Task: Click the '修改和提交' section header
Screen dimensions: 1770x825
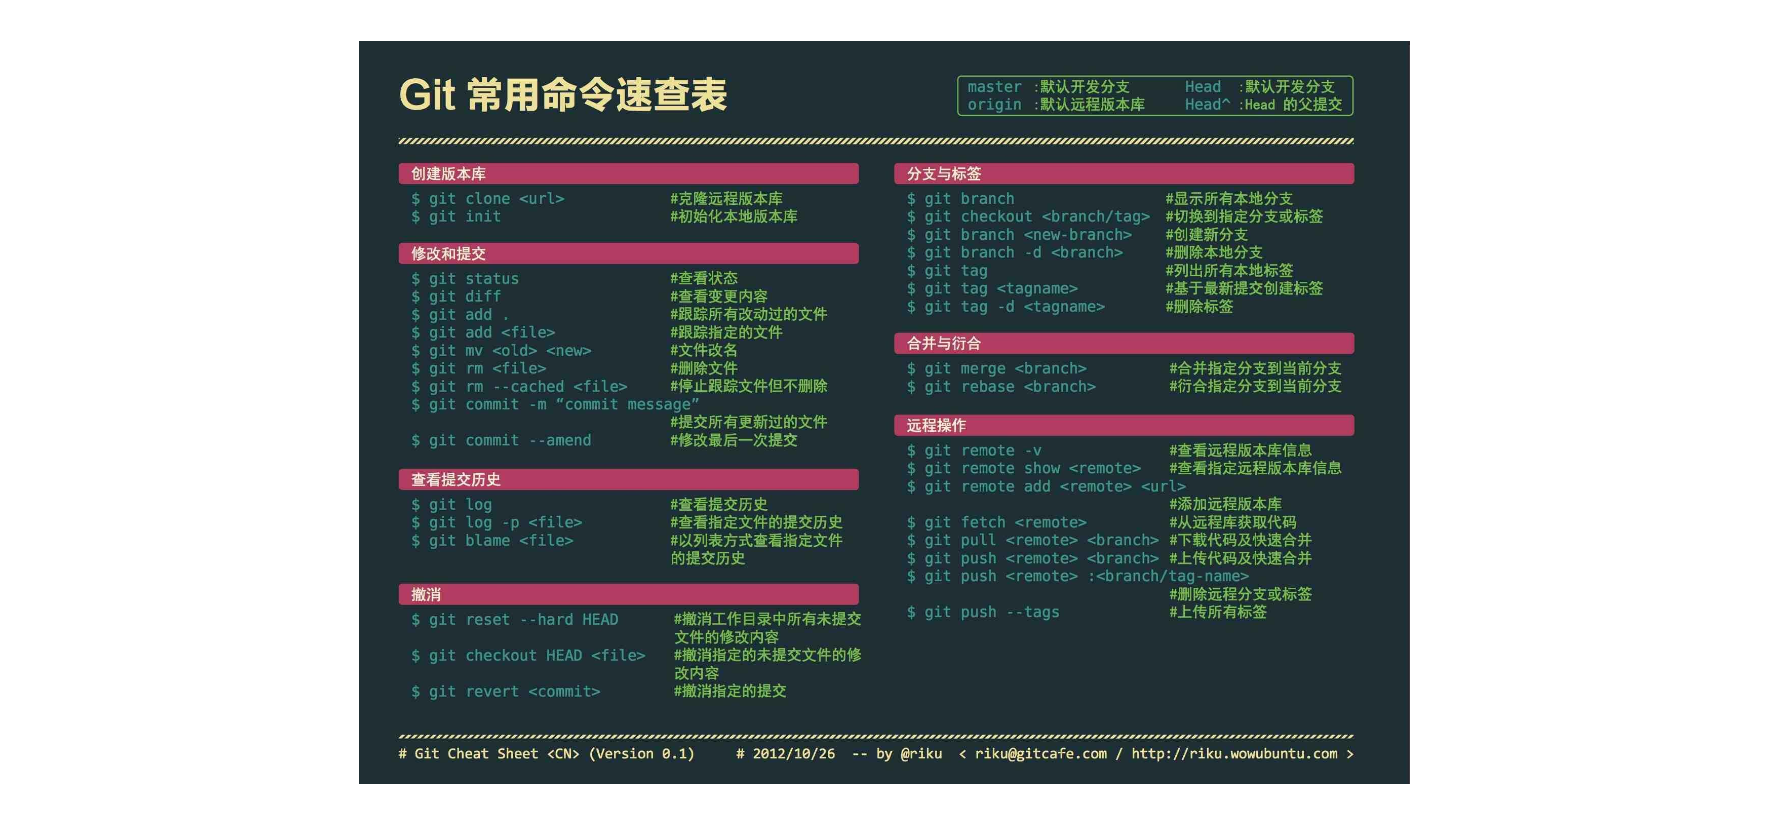Action: tap(628, 254)
